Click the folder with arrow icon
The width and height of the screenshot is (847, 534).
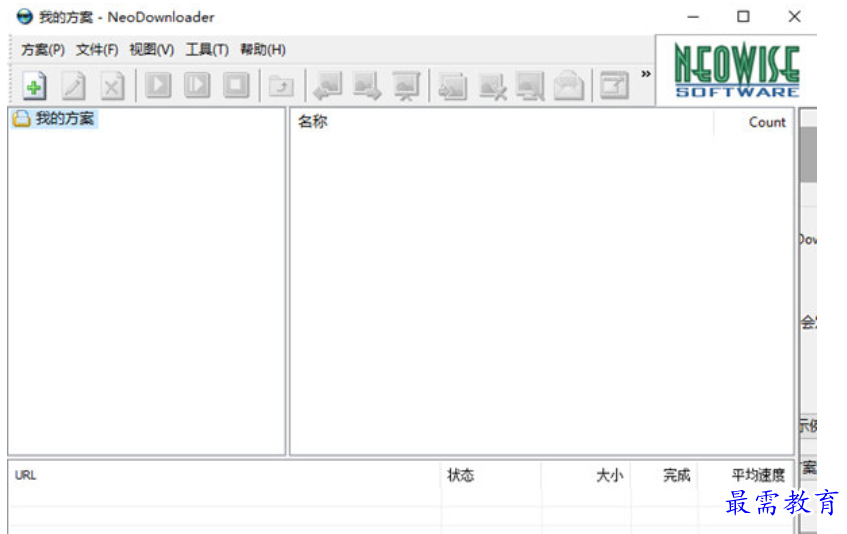pos(281,86)
